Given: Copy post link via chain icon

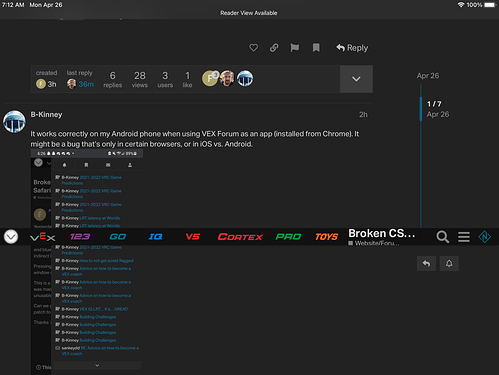Looking at the screenshot, I should click(274, 48).
